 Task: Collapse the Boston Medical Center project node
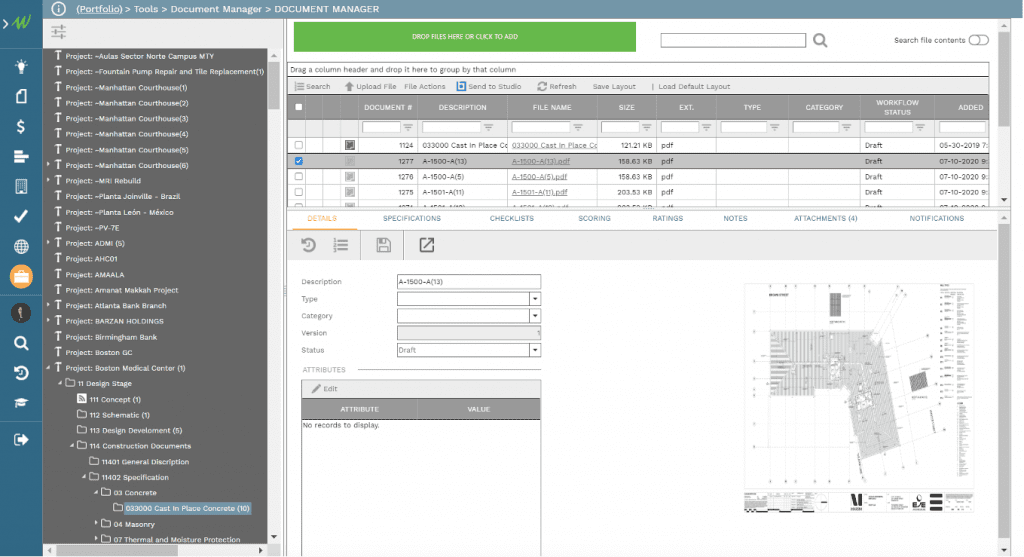(48, 368)
